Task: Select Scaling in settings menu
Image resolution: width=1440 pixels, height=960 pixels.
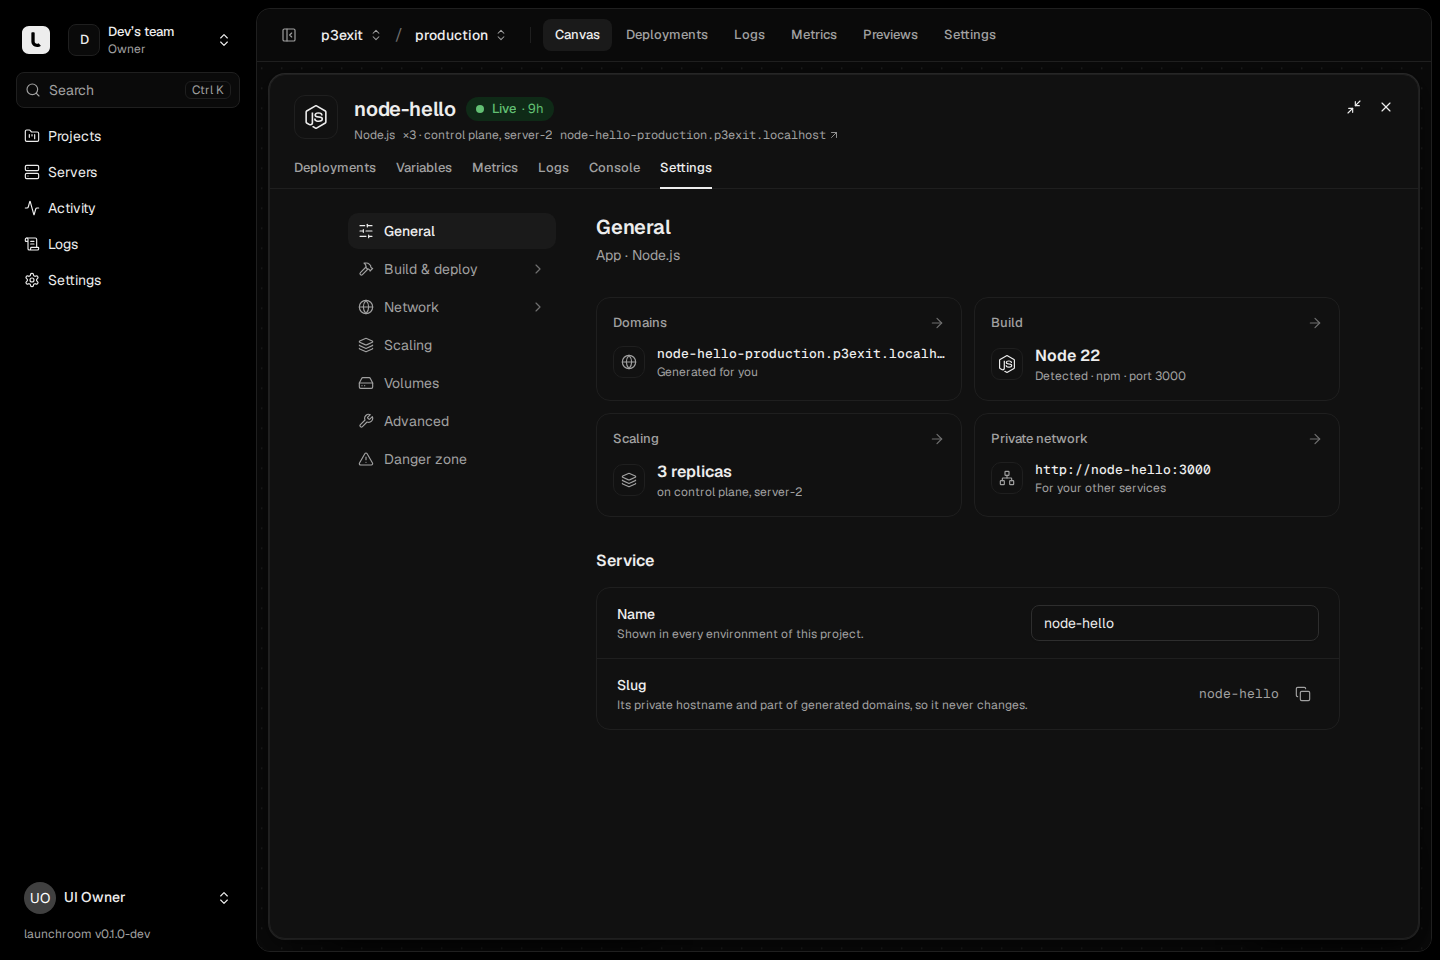Action: point(452,345)
